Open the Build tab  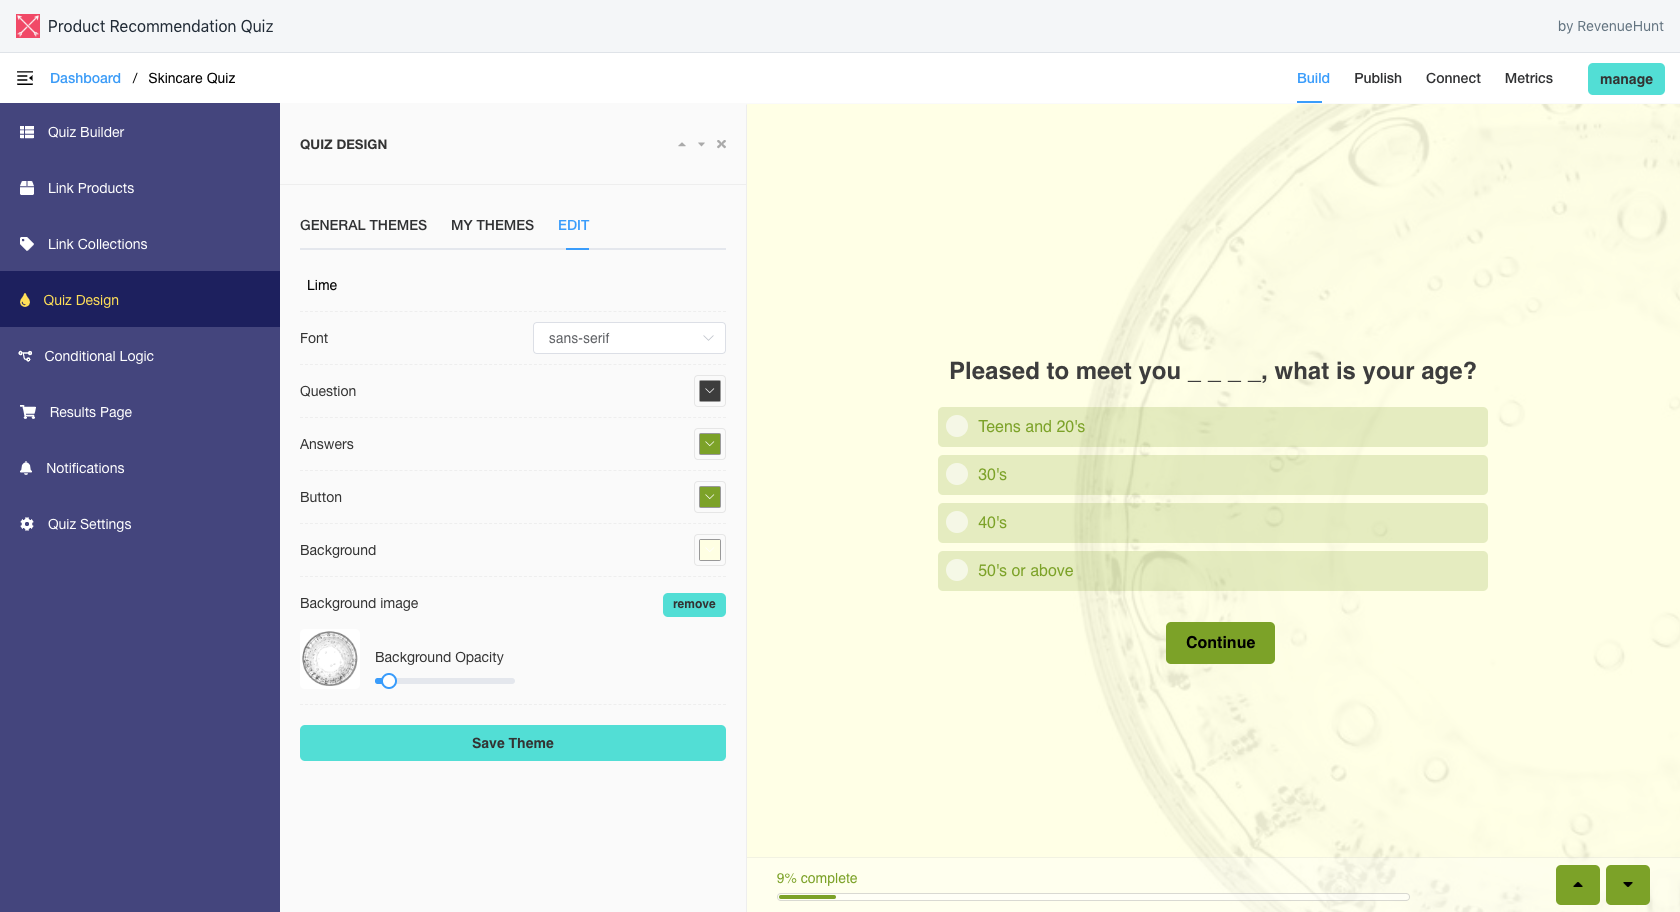point(1313,78)
